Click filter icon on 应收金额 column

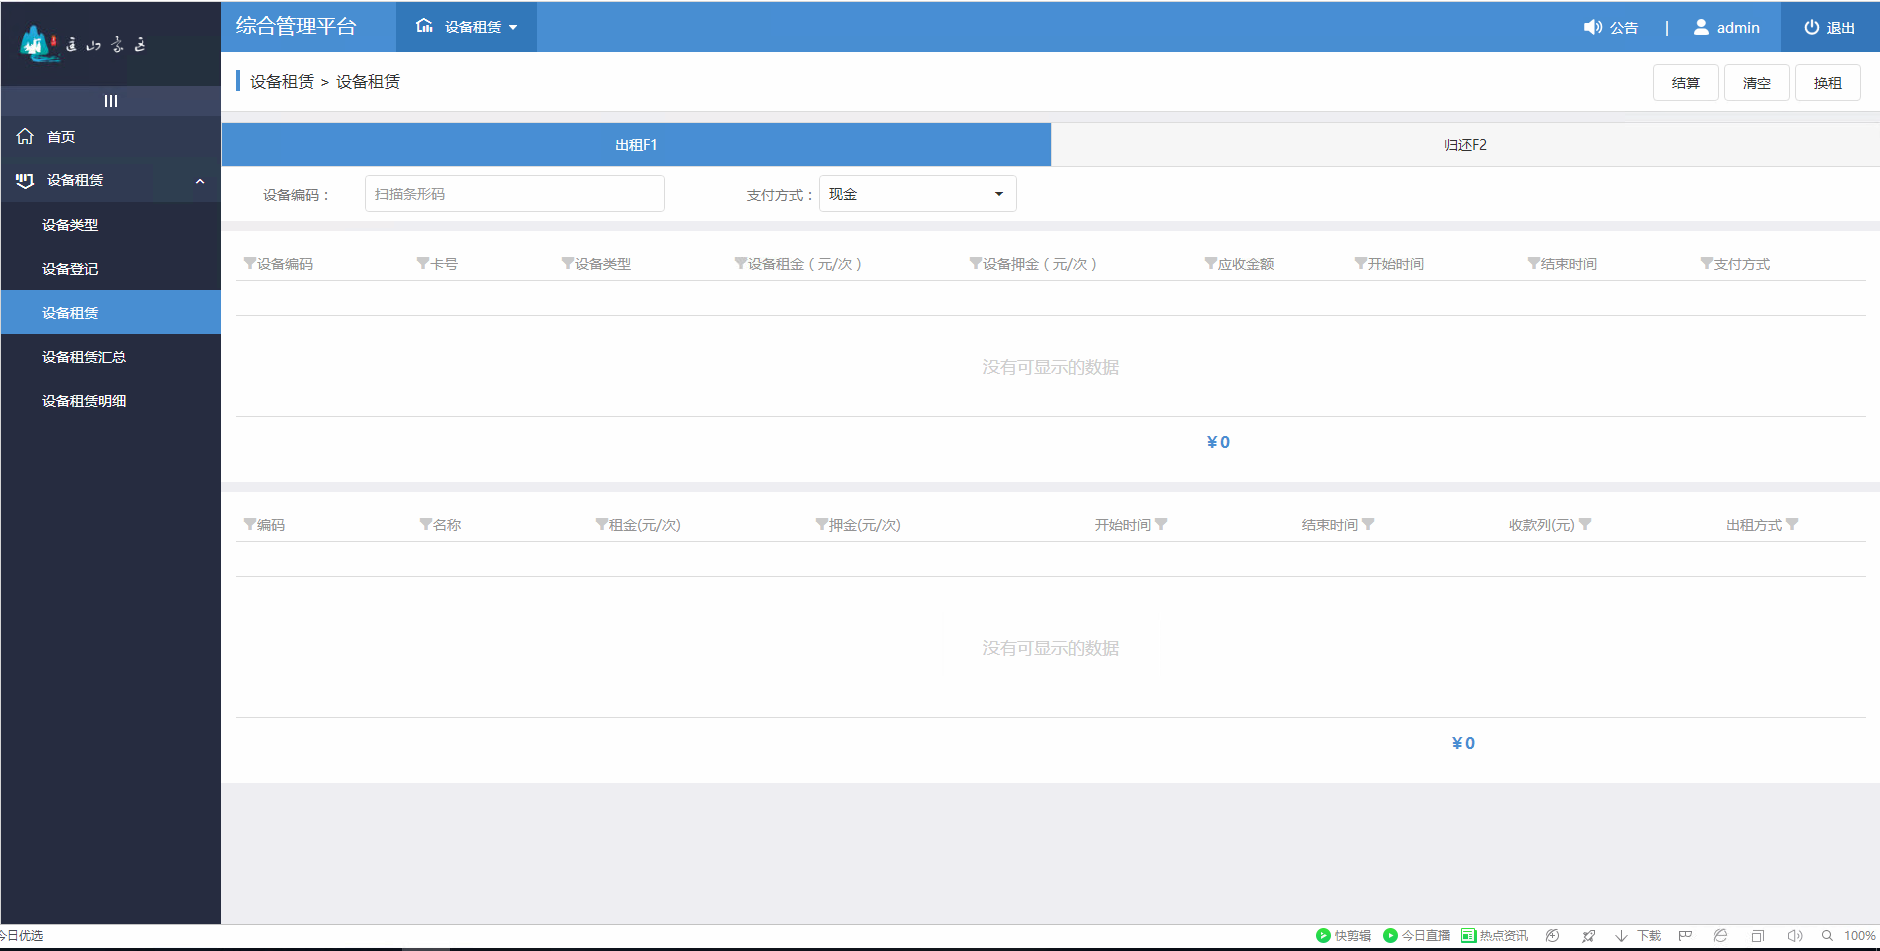[1210, 264]
